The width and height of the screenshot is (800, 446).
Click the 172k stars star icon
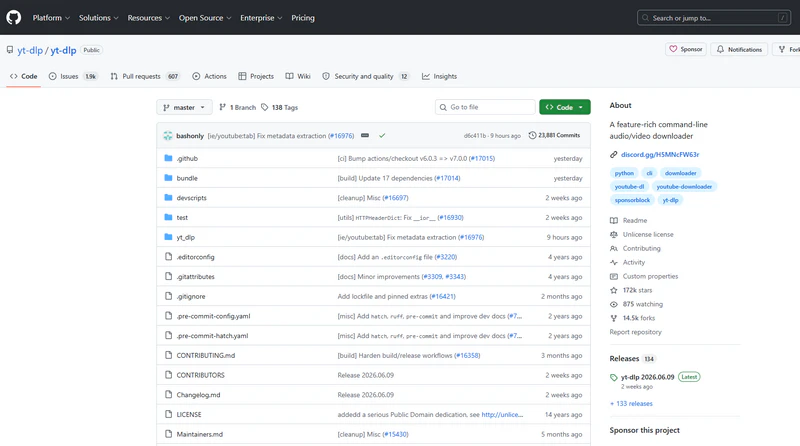pyautogui.click(x=614, y=290)
